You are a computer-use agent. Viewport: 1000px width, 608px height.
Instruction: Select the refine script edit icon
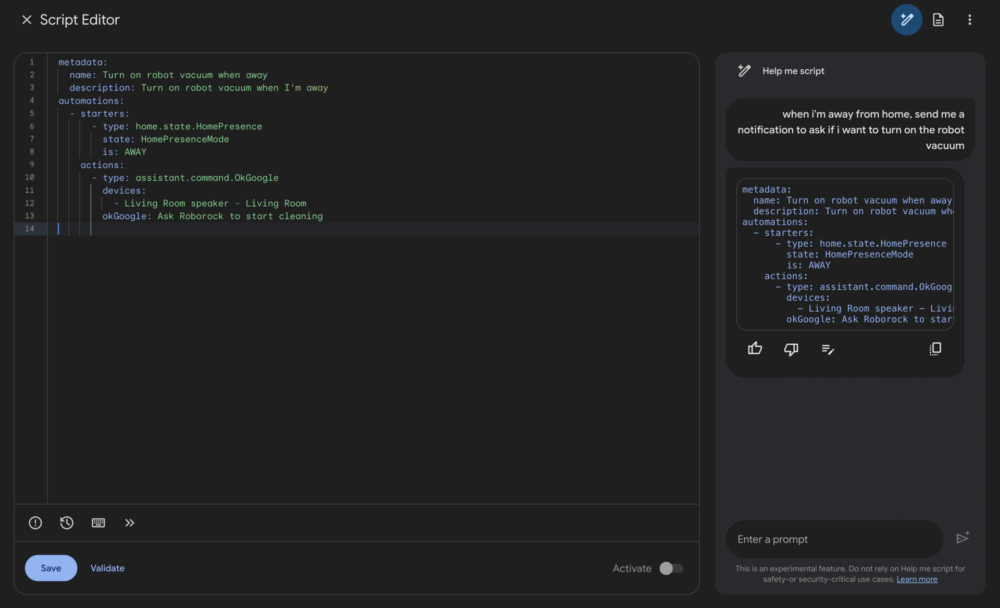827,348
